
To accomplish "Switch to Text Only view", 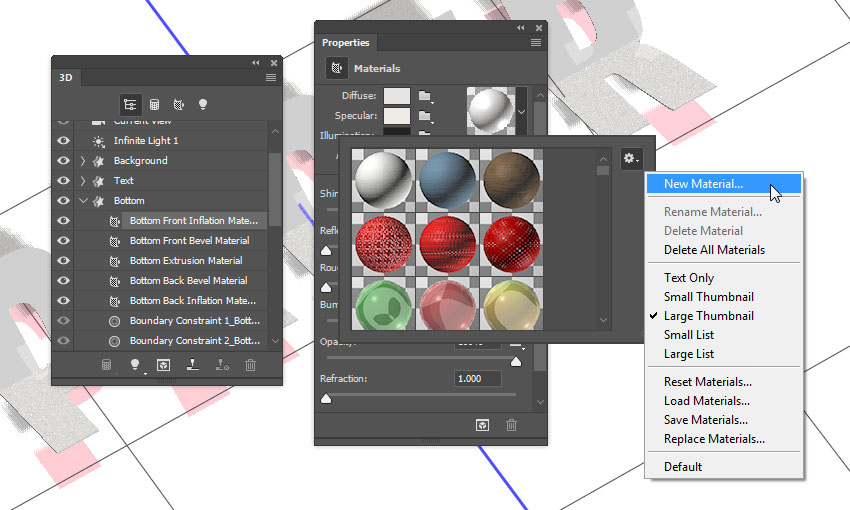I will click(688, 277).
